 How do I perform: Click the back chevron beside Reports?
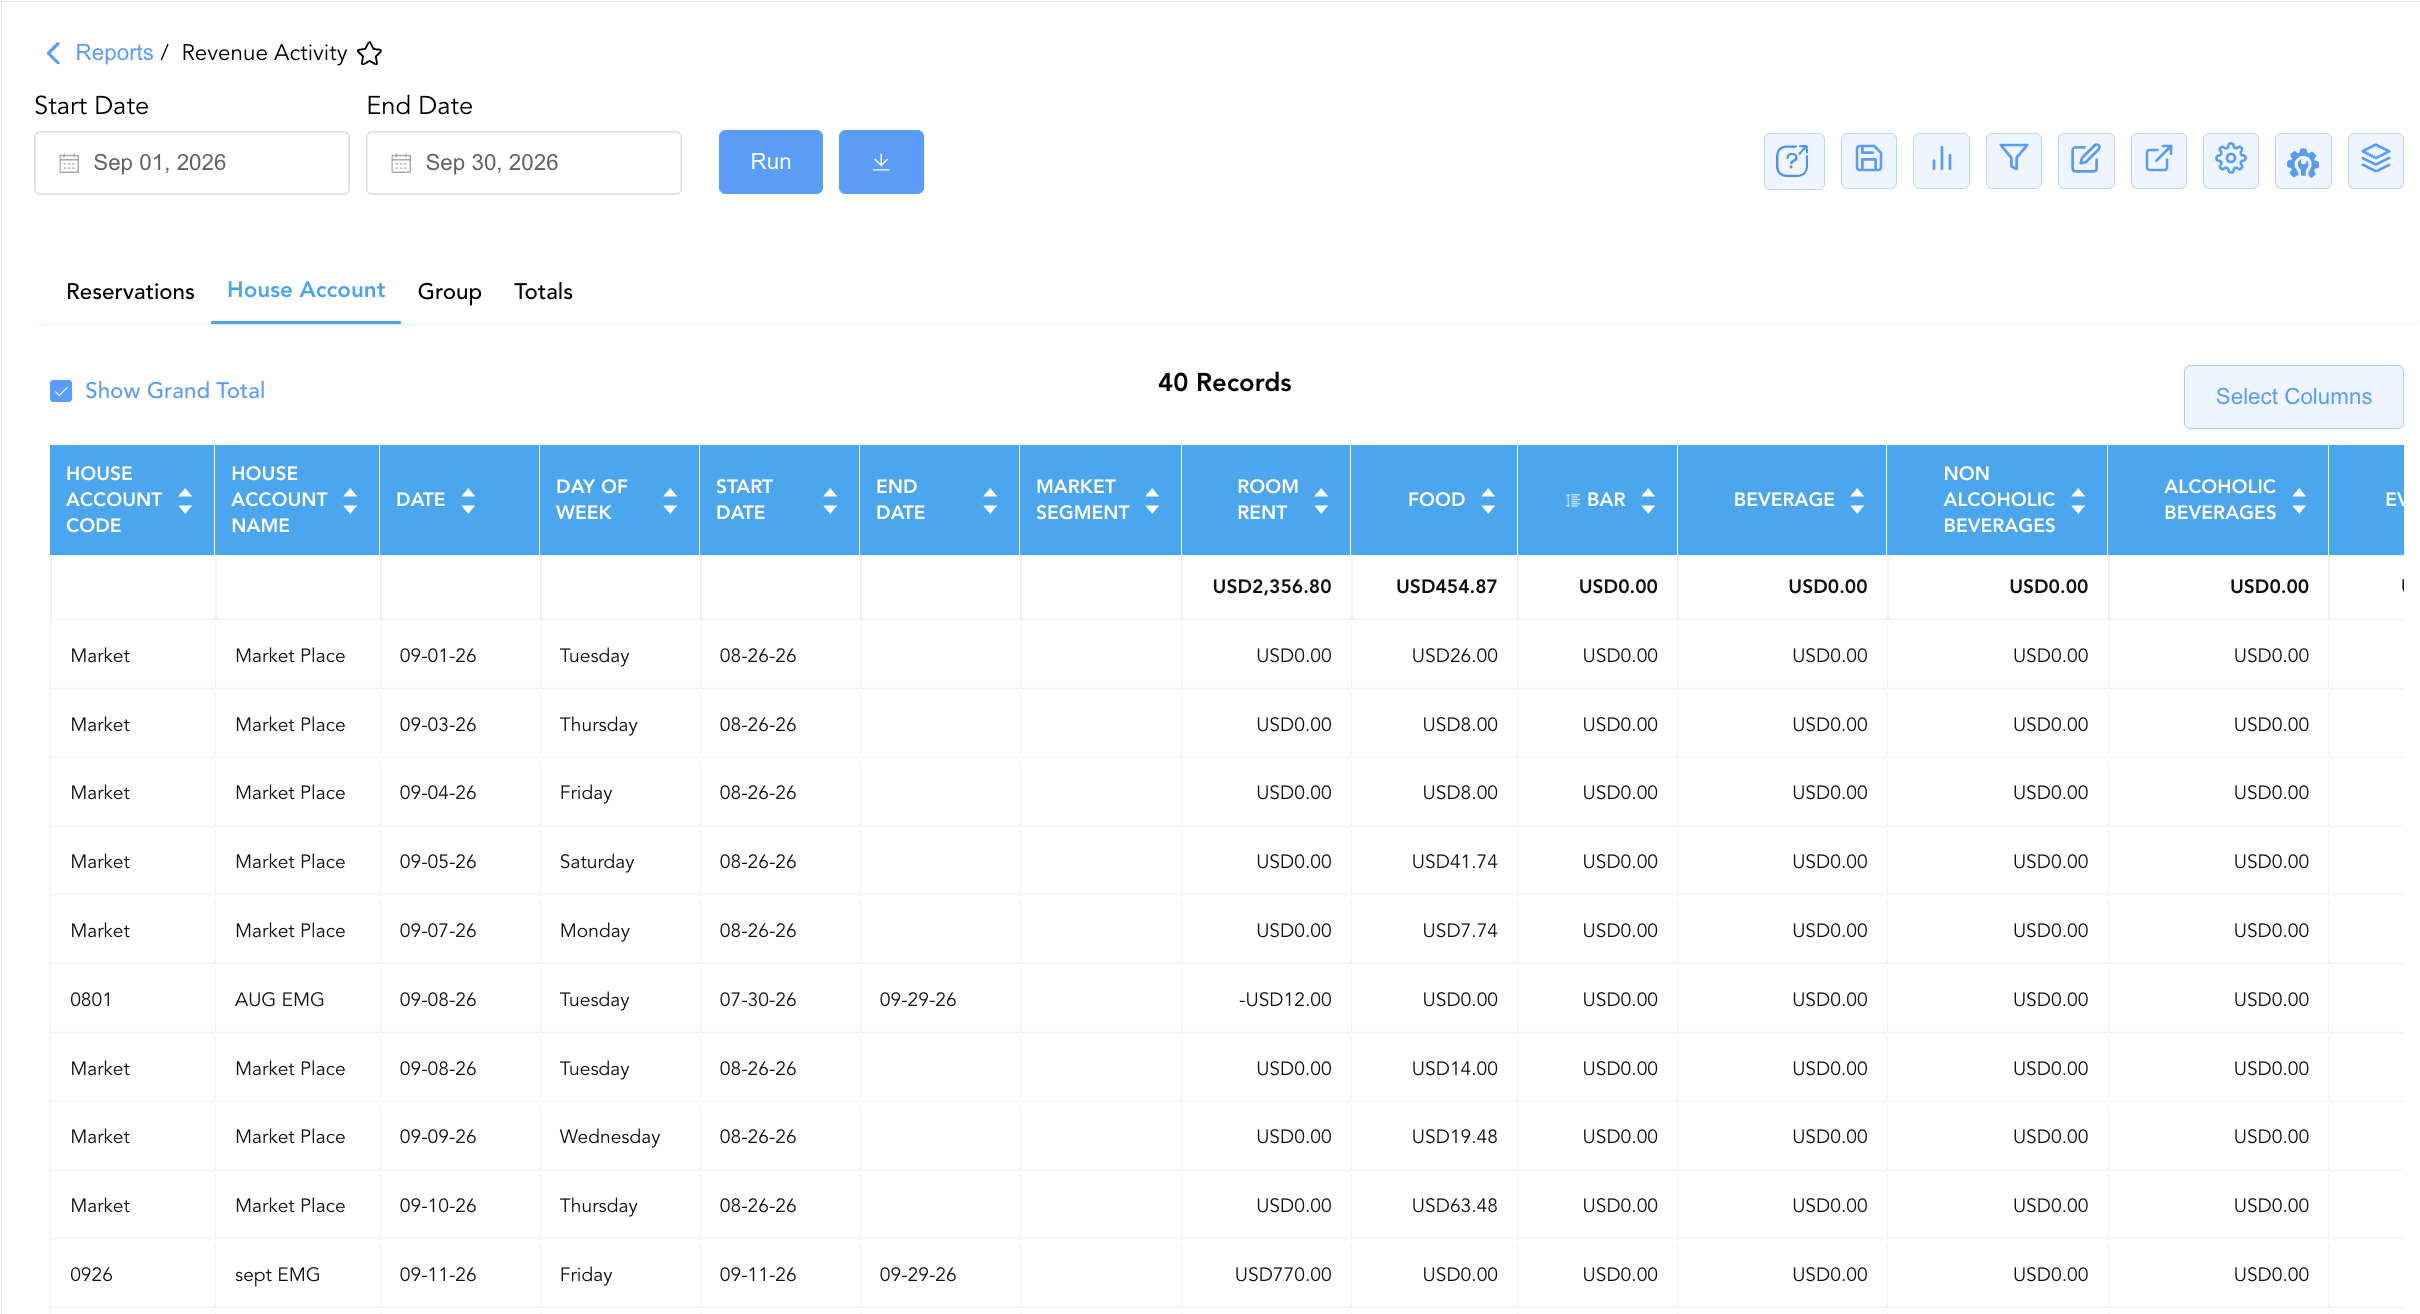pyautogui.click(x=54, y=53)
